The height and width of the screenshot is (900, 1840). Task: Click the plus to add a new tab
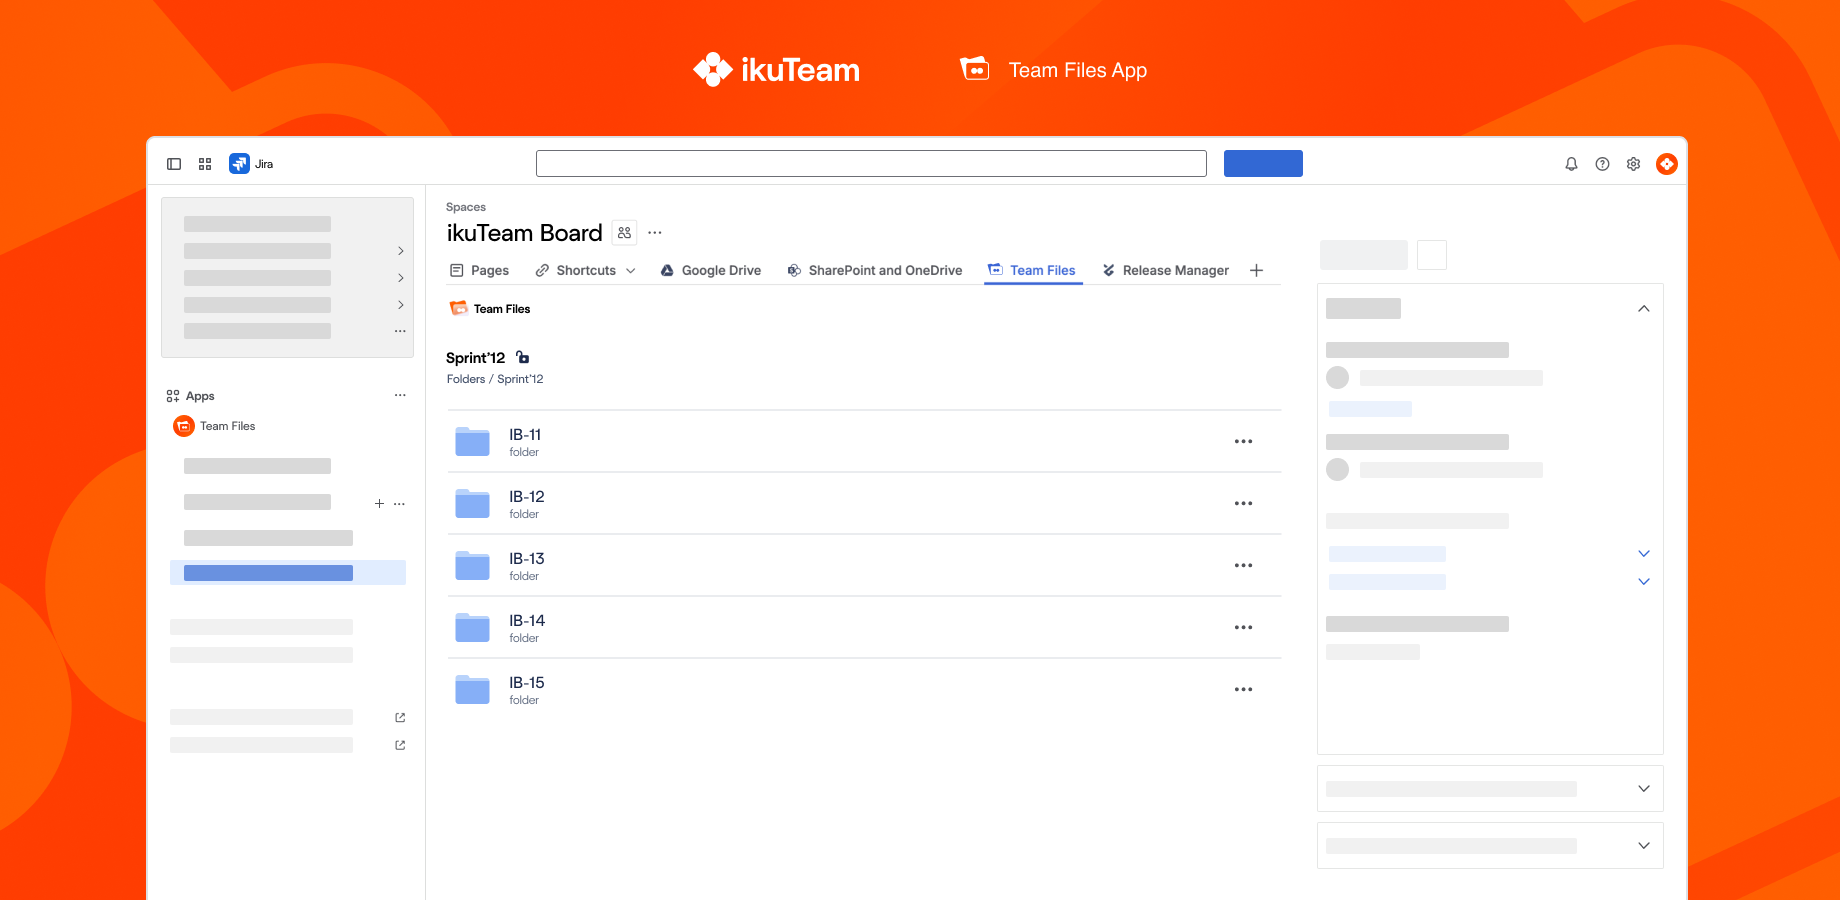[1257, 270]
